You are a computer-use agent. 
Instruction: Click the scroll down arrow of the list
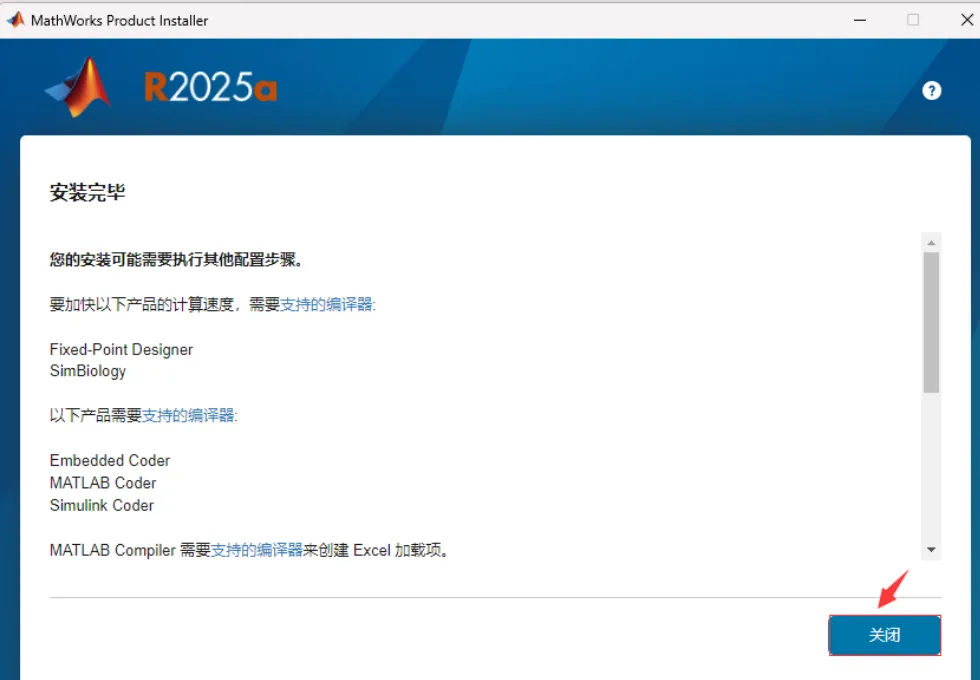click(931, 549)
